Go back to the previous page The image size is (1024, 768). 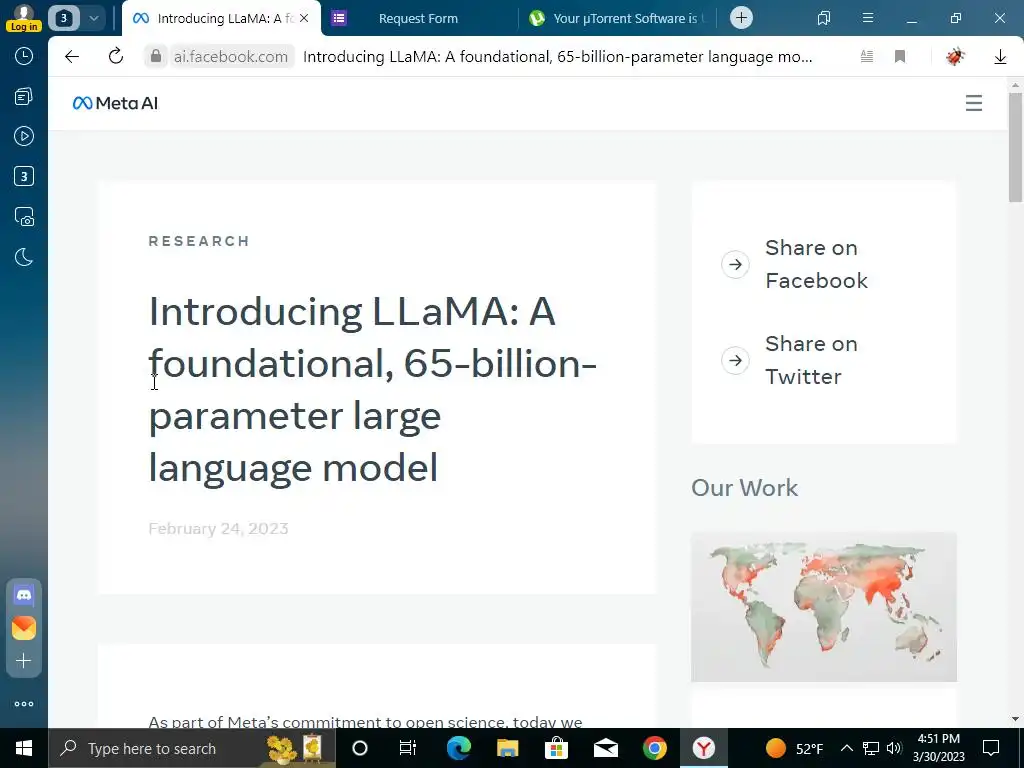point(72,57)
